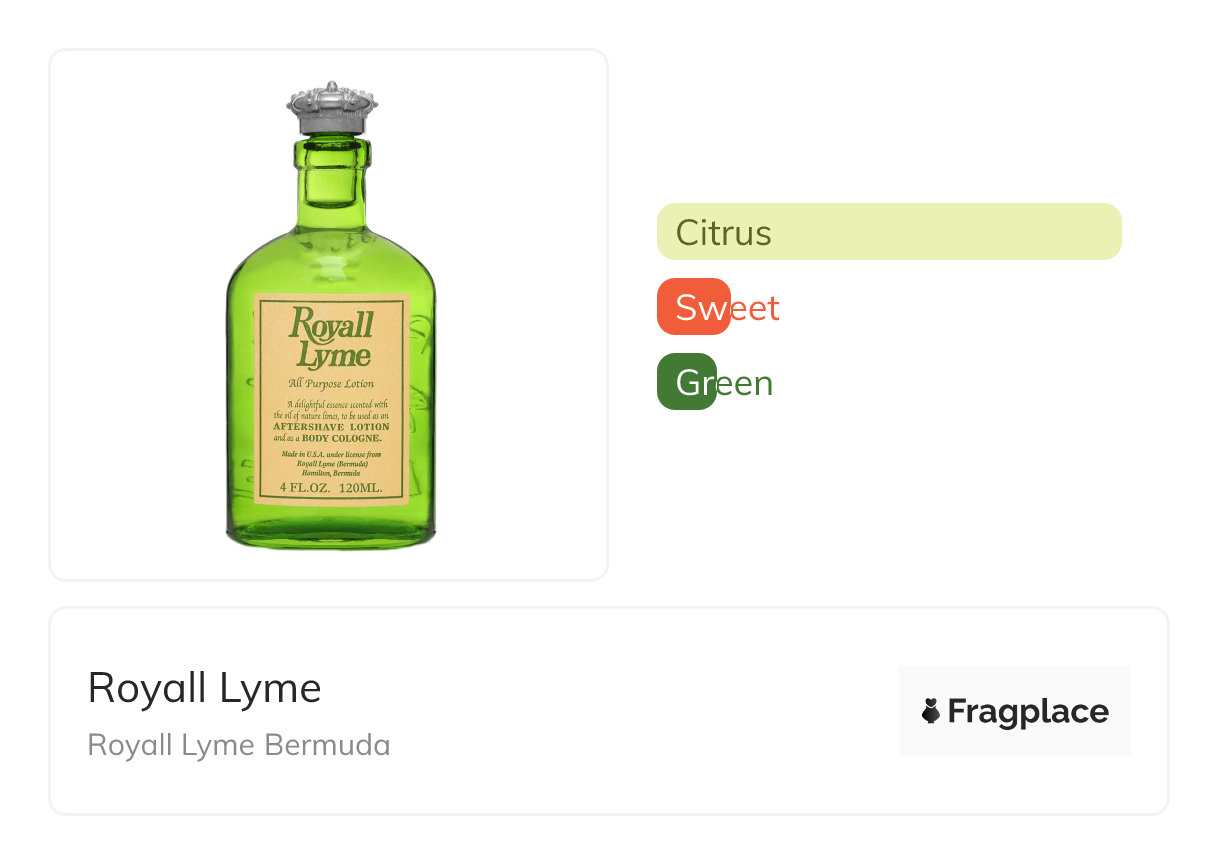Click 'Hamilton, Bermuda' line on the label

[x=331, y=472]
